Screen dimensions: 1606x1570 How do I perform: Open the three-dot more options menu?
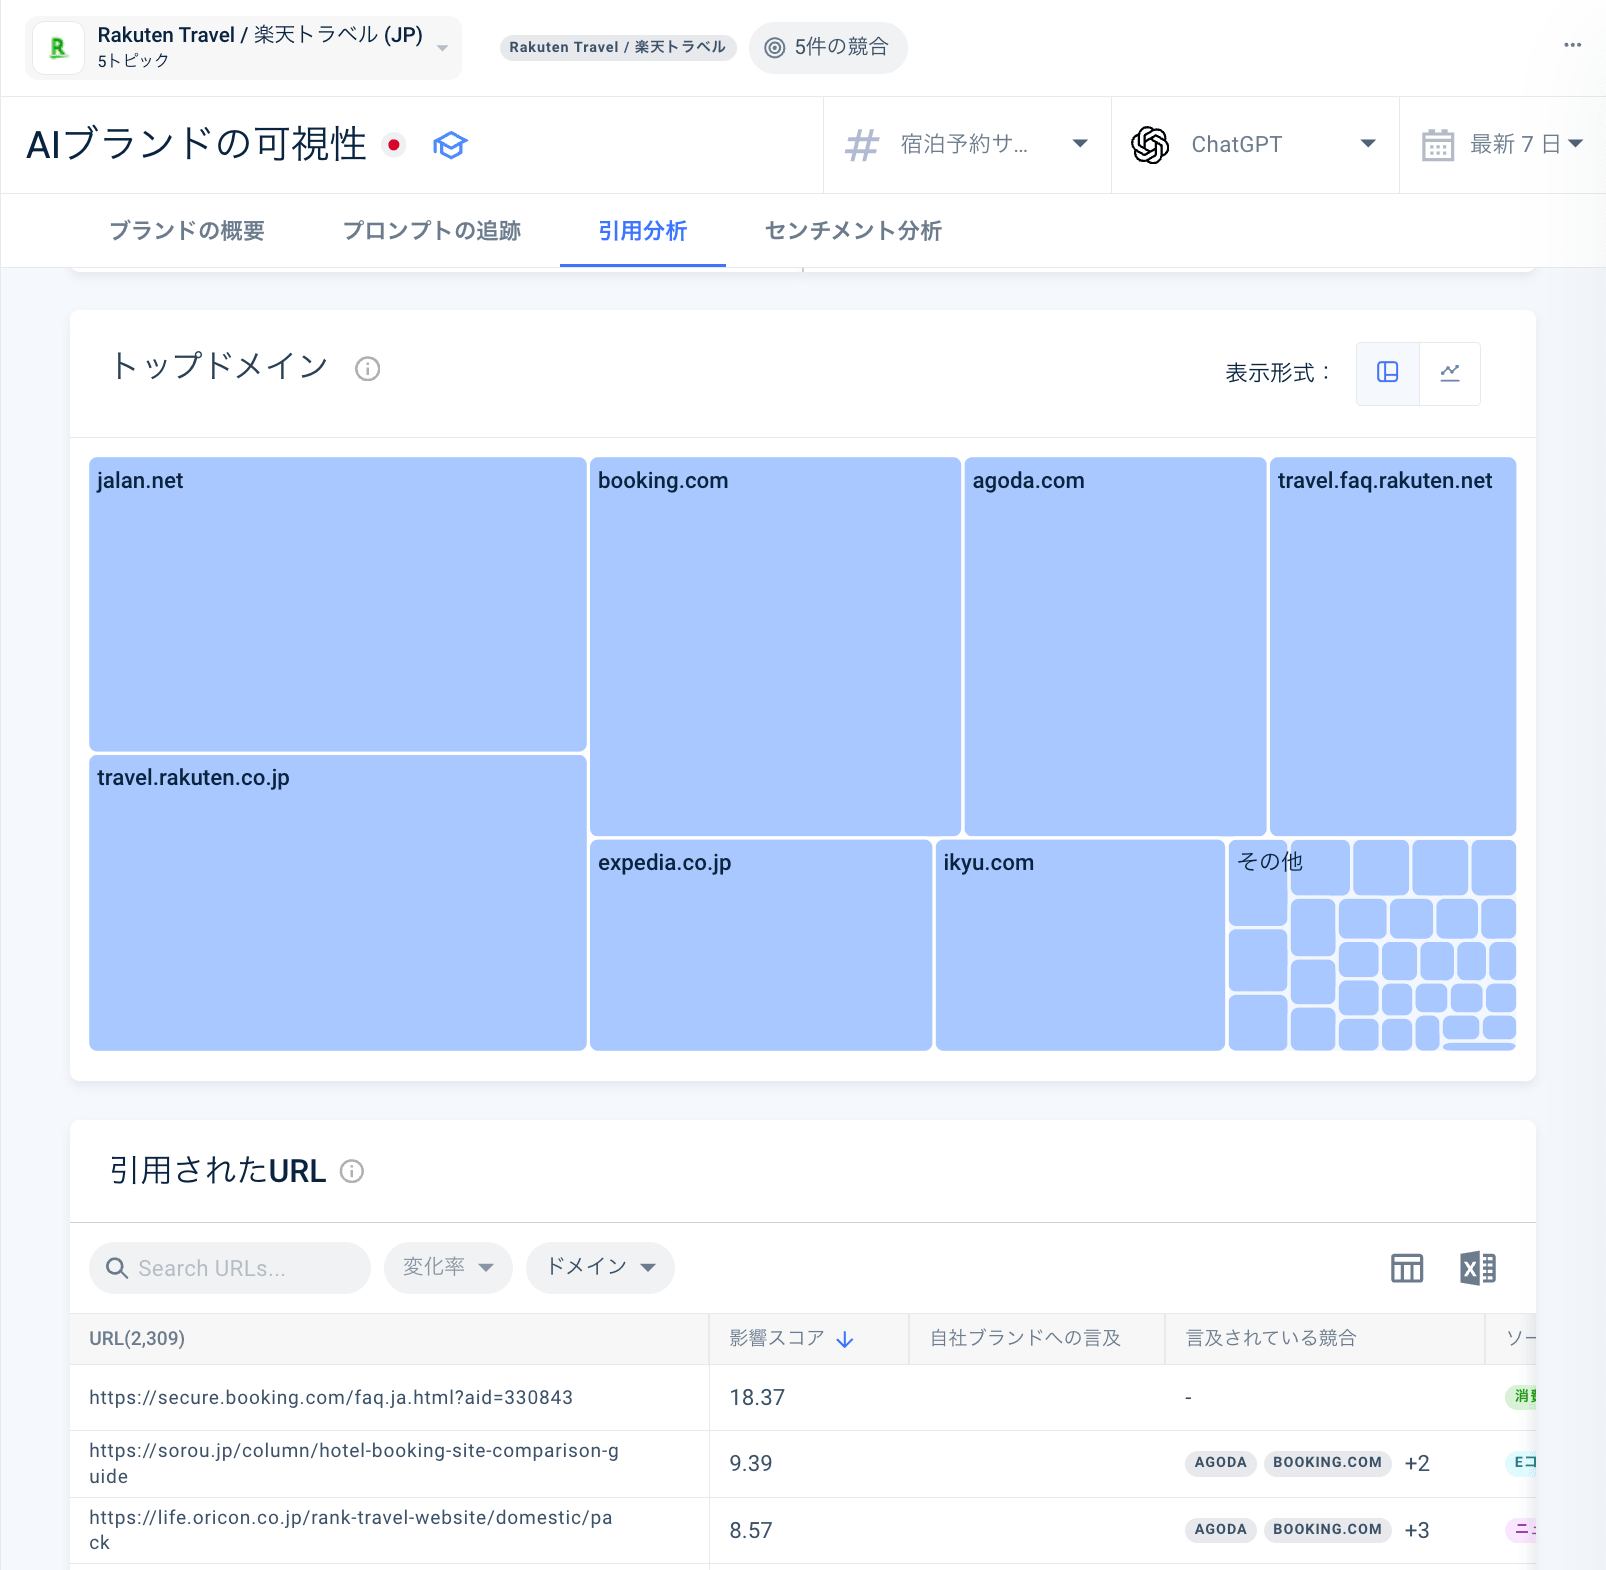(x=1573, y=45)
